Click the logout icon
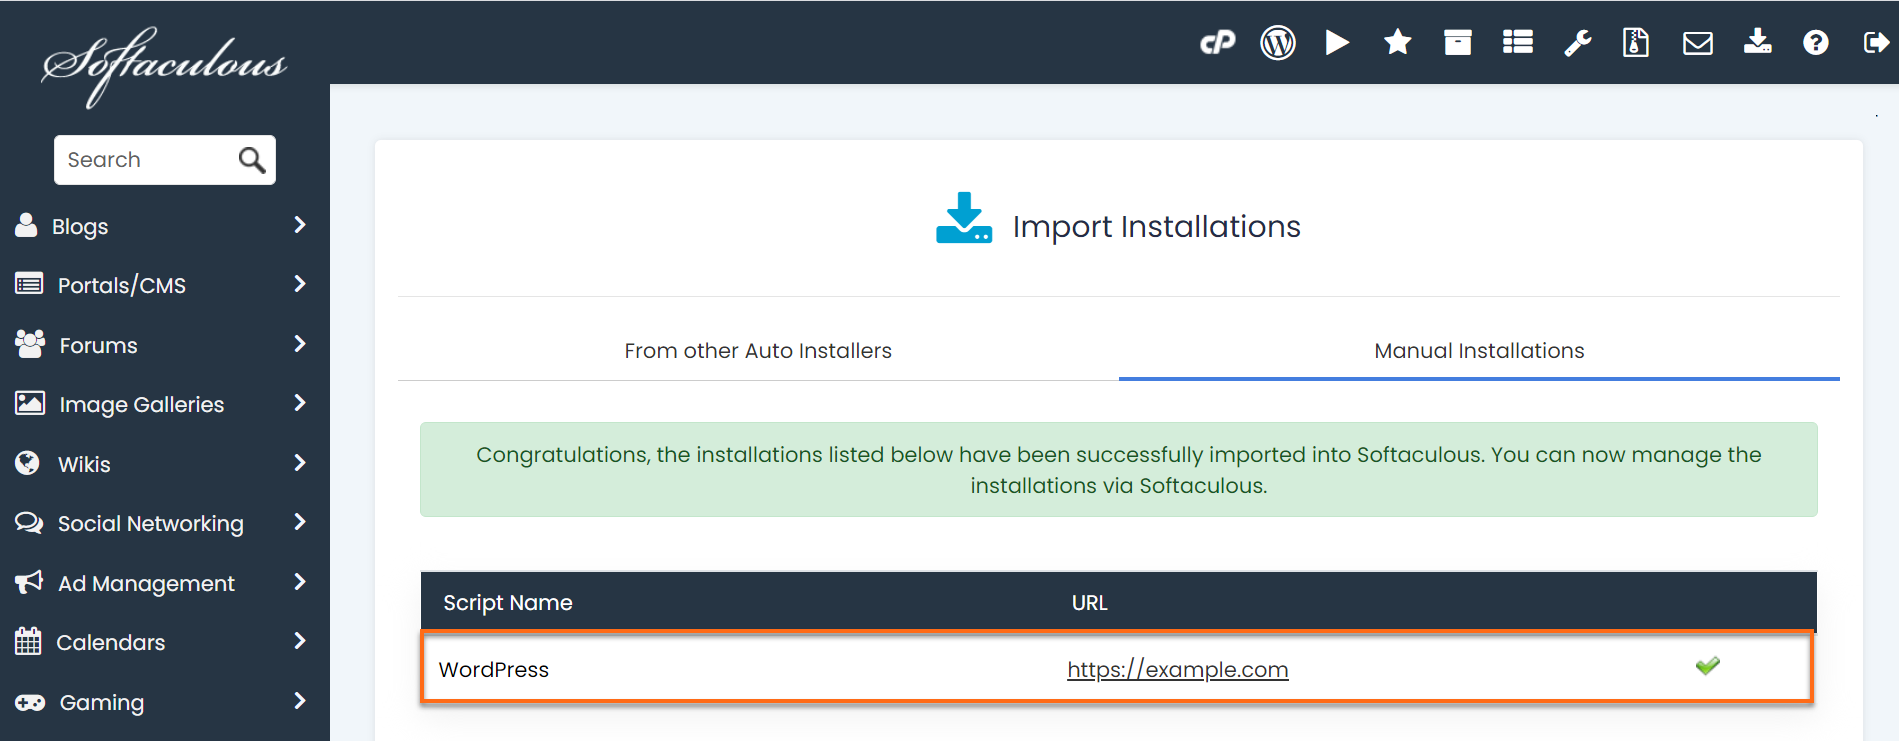The width and height of the screenshot is (1899, 741). pyautogui.click(x=1875, y=43)
